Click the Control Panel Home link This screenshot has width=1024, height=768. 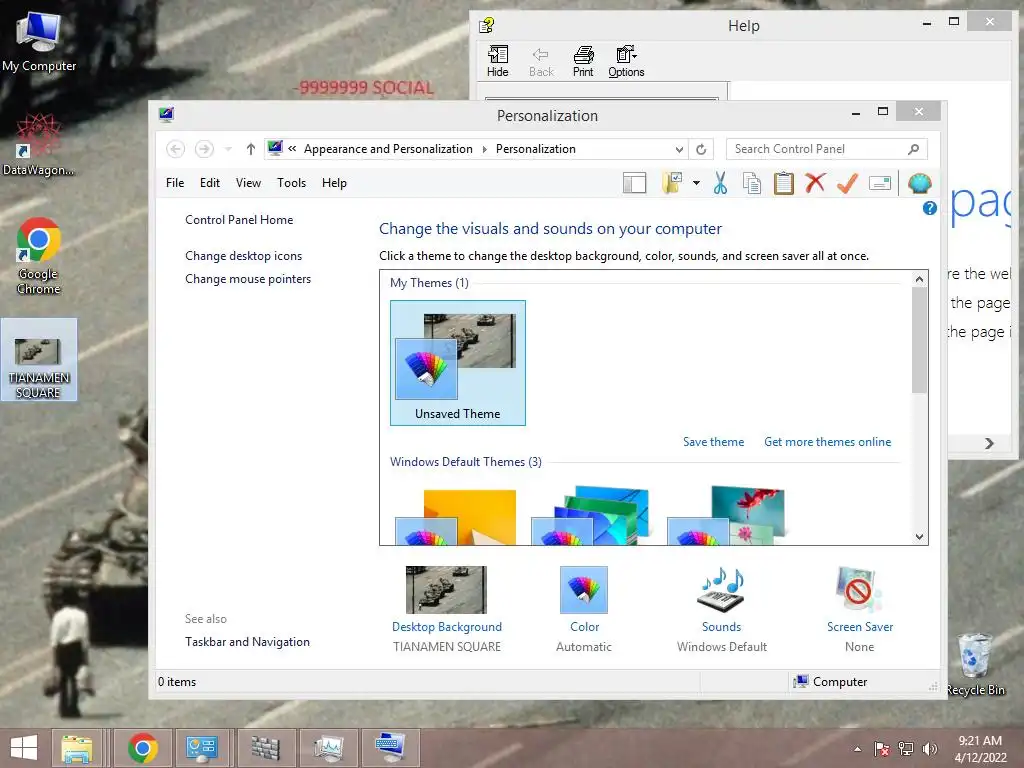pyautogui.click(x=239, y=220)
